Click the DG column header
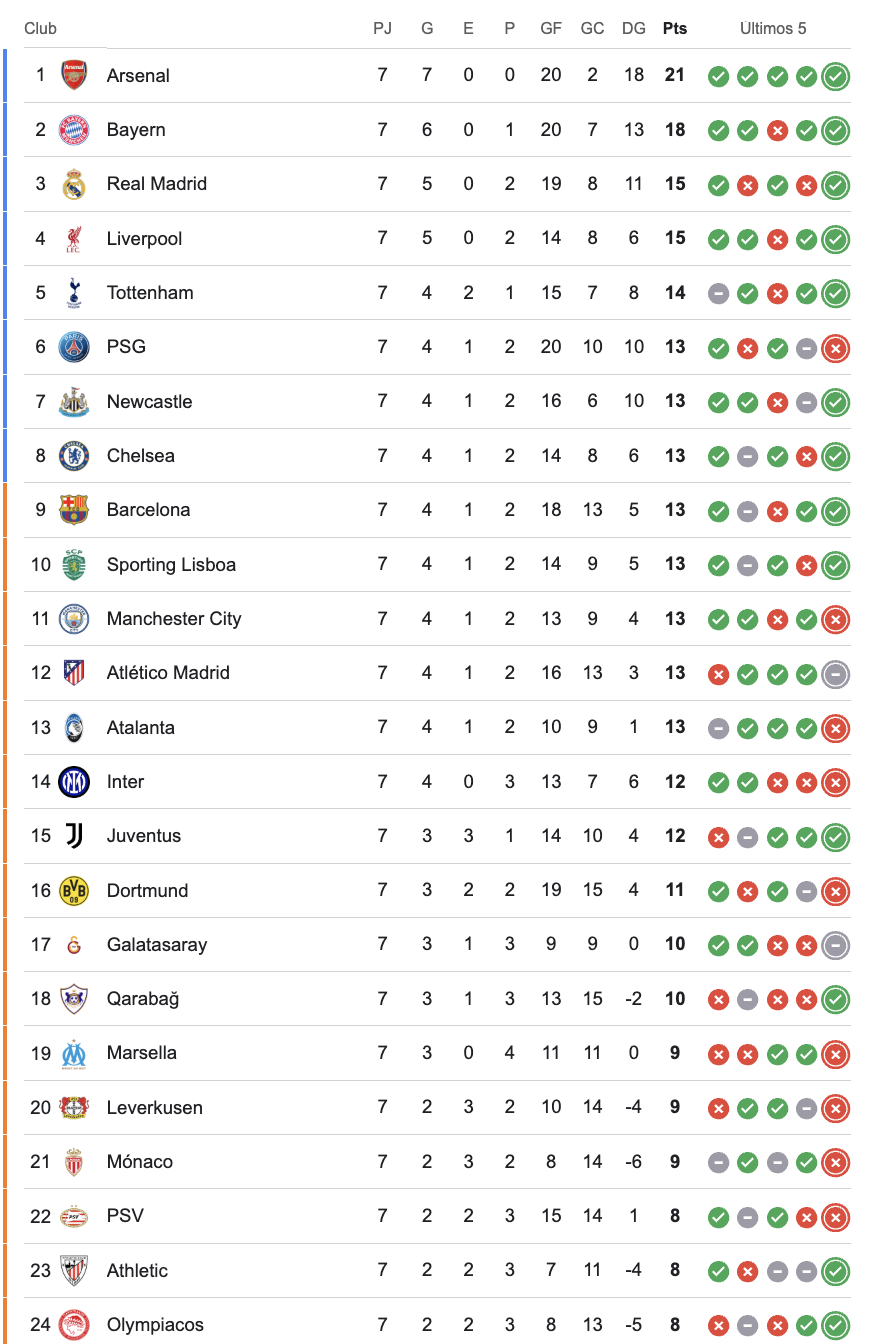The width and height of the screenshot is (884, 1344). point(634,29)
